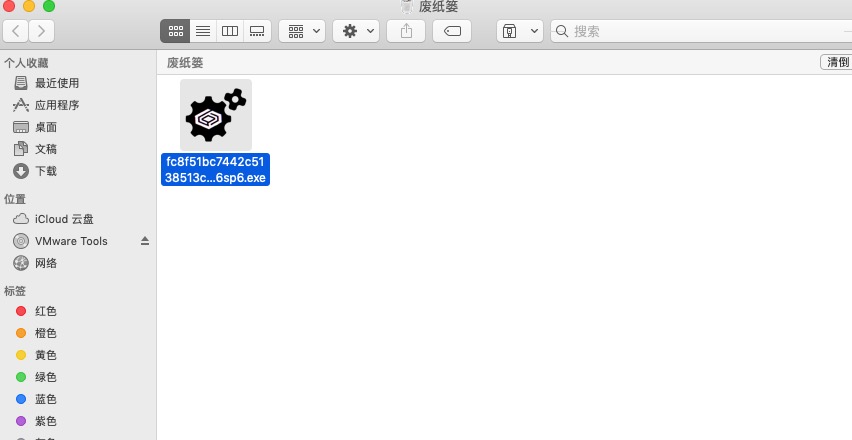
Task: Switch to gallery view
Action: [257, 31]
